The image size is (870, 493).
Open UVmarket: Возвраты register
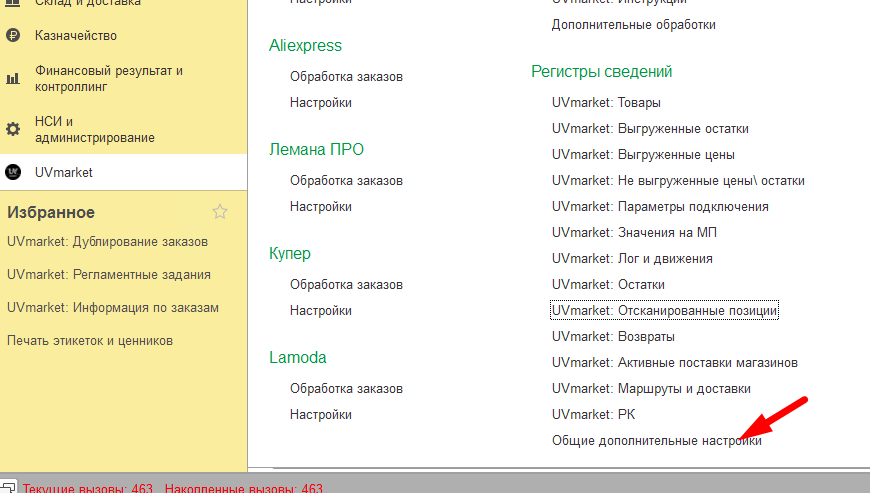[x=613, y=337]
